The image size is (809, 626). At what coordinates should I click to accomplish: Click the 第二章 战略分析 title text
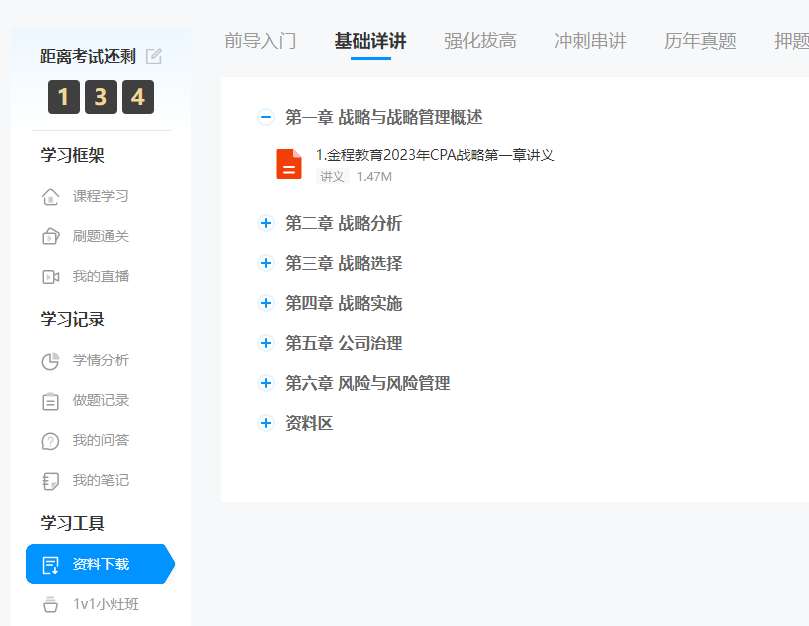tap(343, 223)
